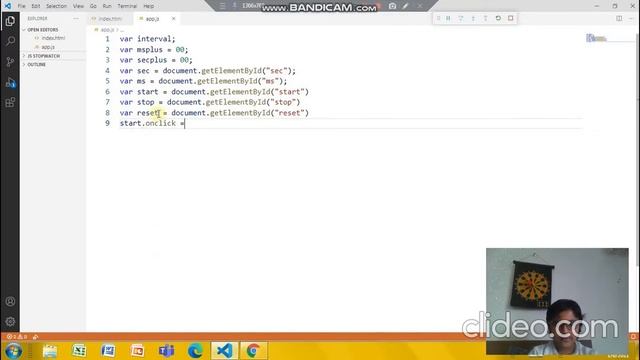Click the "stop" string on line 7
This screenshot has width=640, height=360.
[x=283, y=102]
